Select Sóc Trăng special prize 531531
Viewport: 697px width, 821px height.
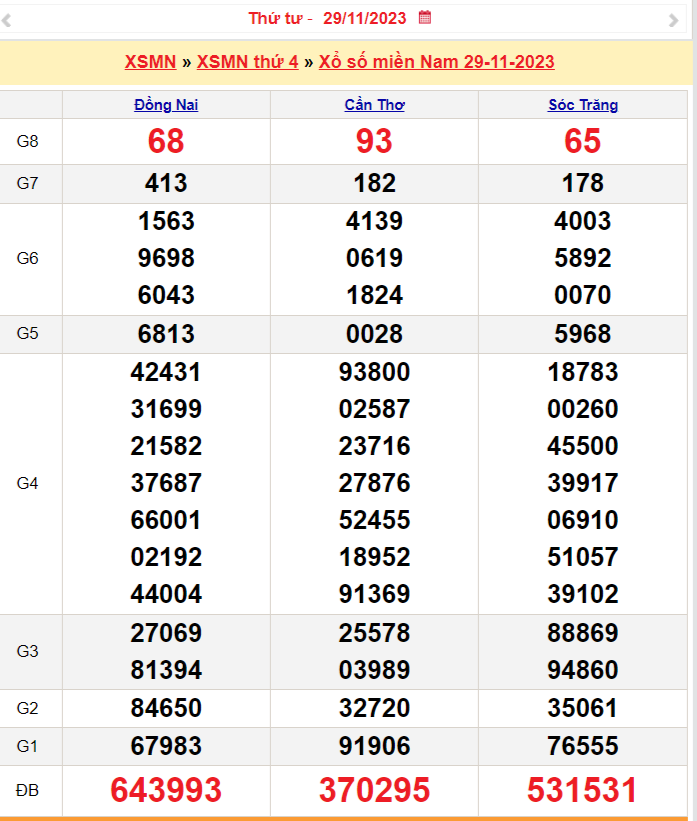coord(582,790)
